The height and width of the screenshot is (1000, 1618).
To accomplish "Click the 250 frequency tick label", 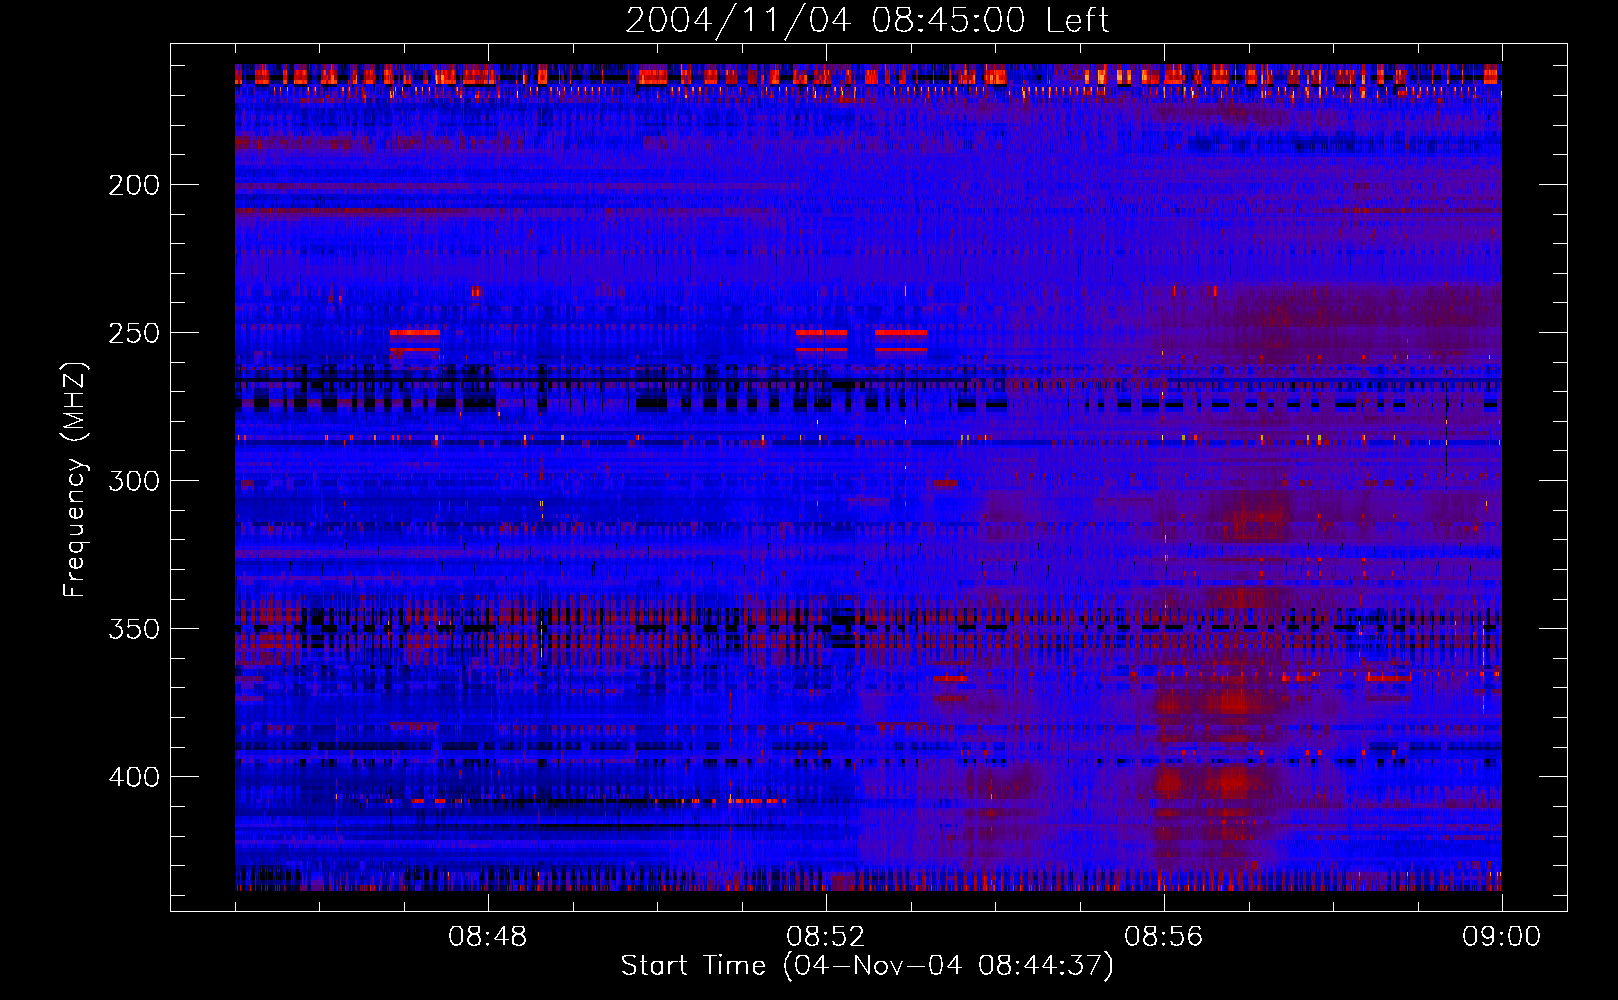I will (x=134, y=333).
